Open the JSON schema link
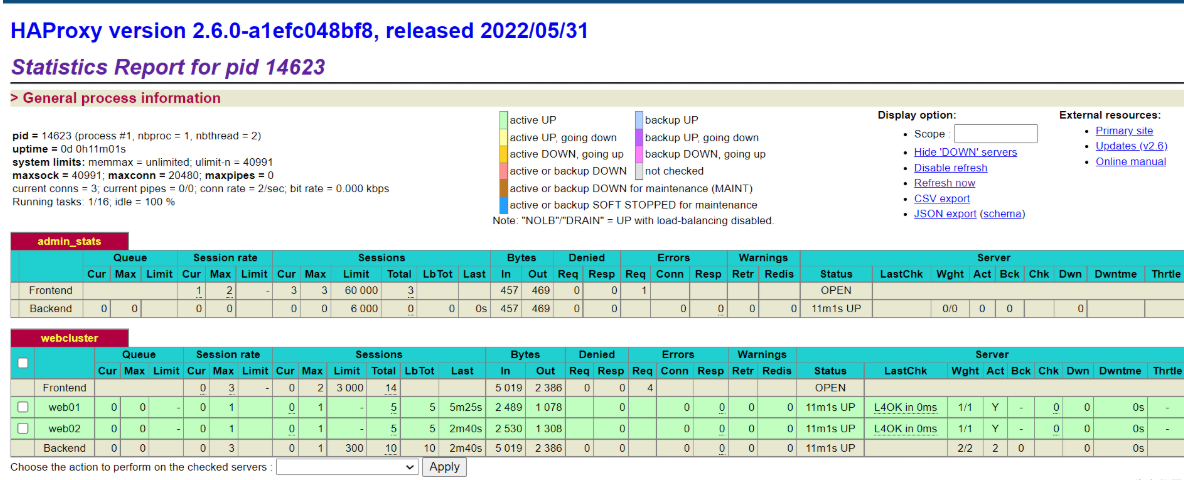Image resolution: width=1184 pixels, height=480 pixels. pos(1002,214)
